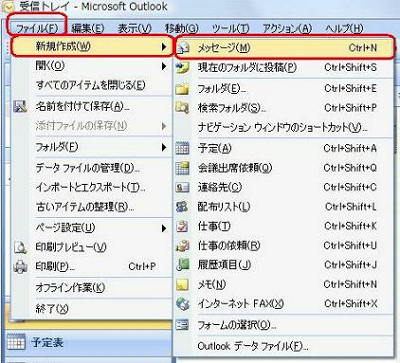The height and width of the screenshot is (363, 400).
Task: Open the 移動(G) menu
Action: coord(182,29)
